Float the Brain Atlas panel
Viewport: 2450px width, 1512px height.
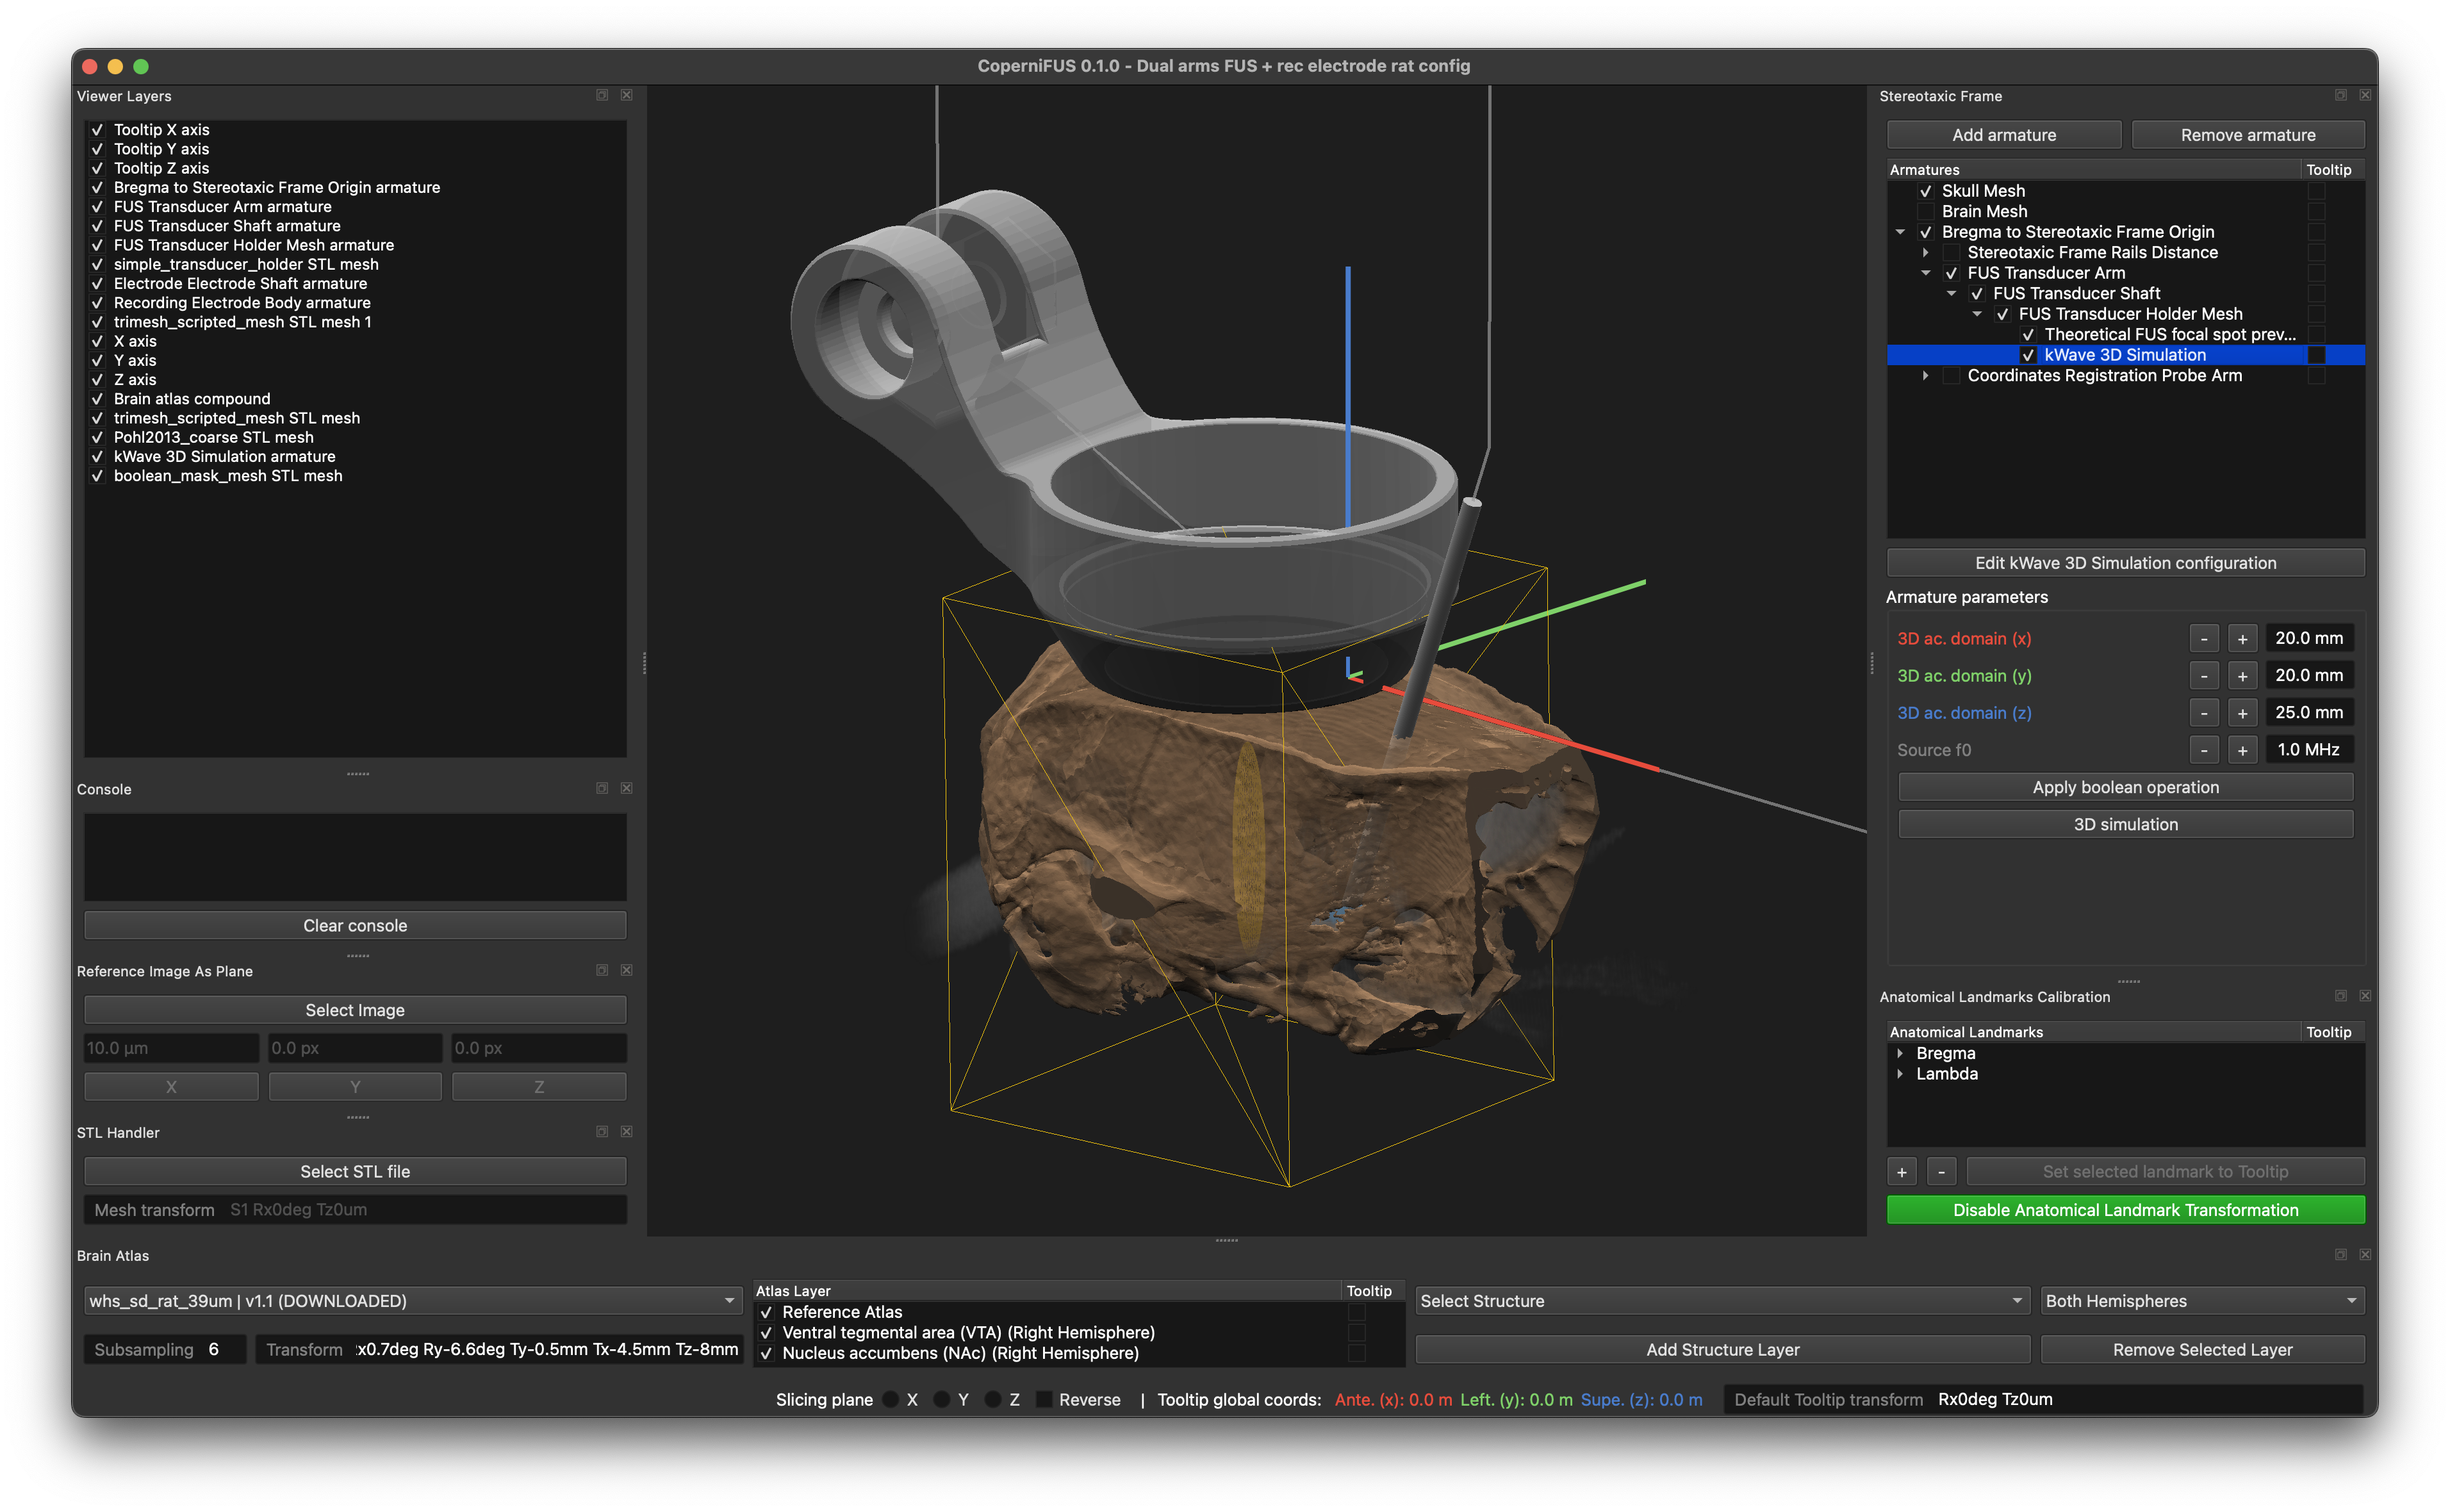(2340, 1254)
